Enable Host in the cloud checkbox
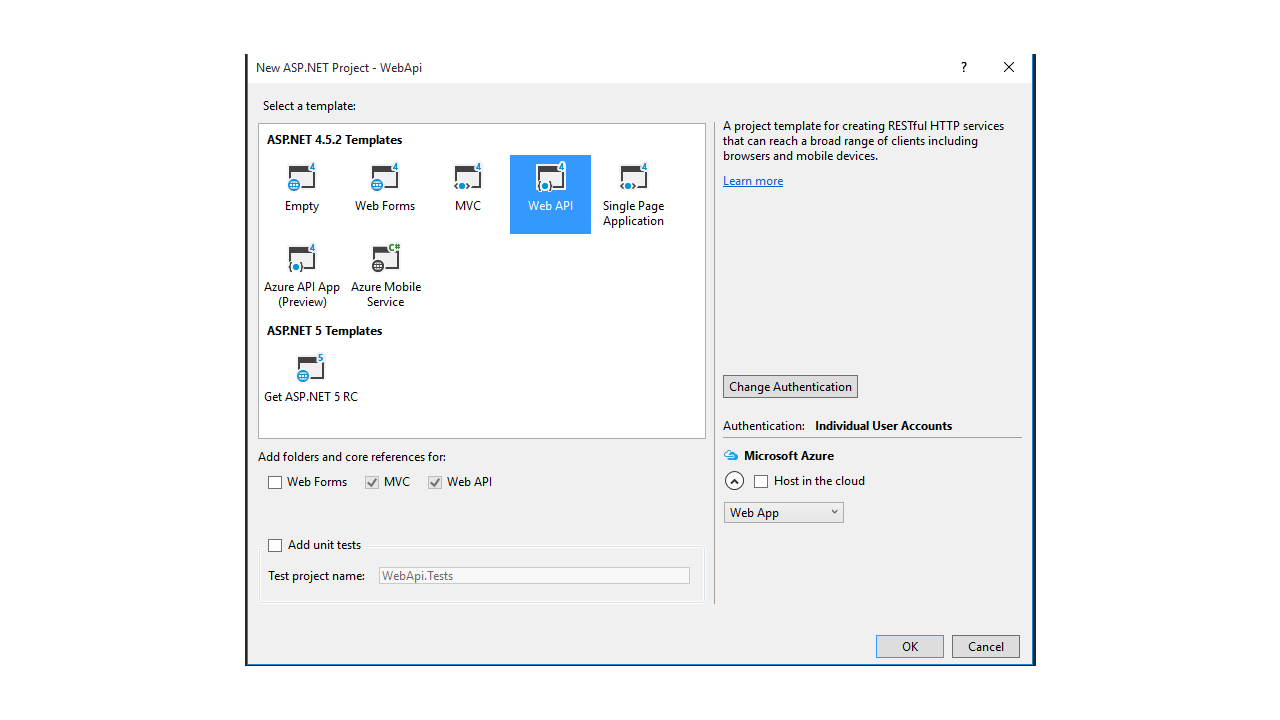Screen dimensions: 1280x720 tap(761, 481)
